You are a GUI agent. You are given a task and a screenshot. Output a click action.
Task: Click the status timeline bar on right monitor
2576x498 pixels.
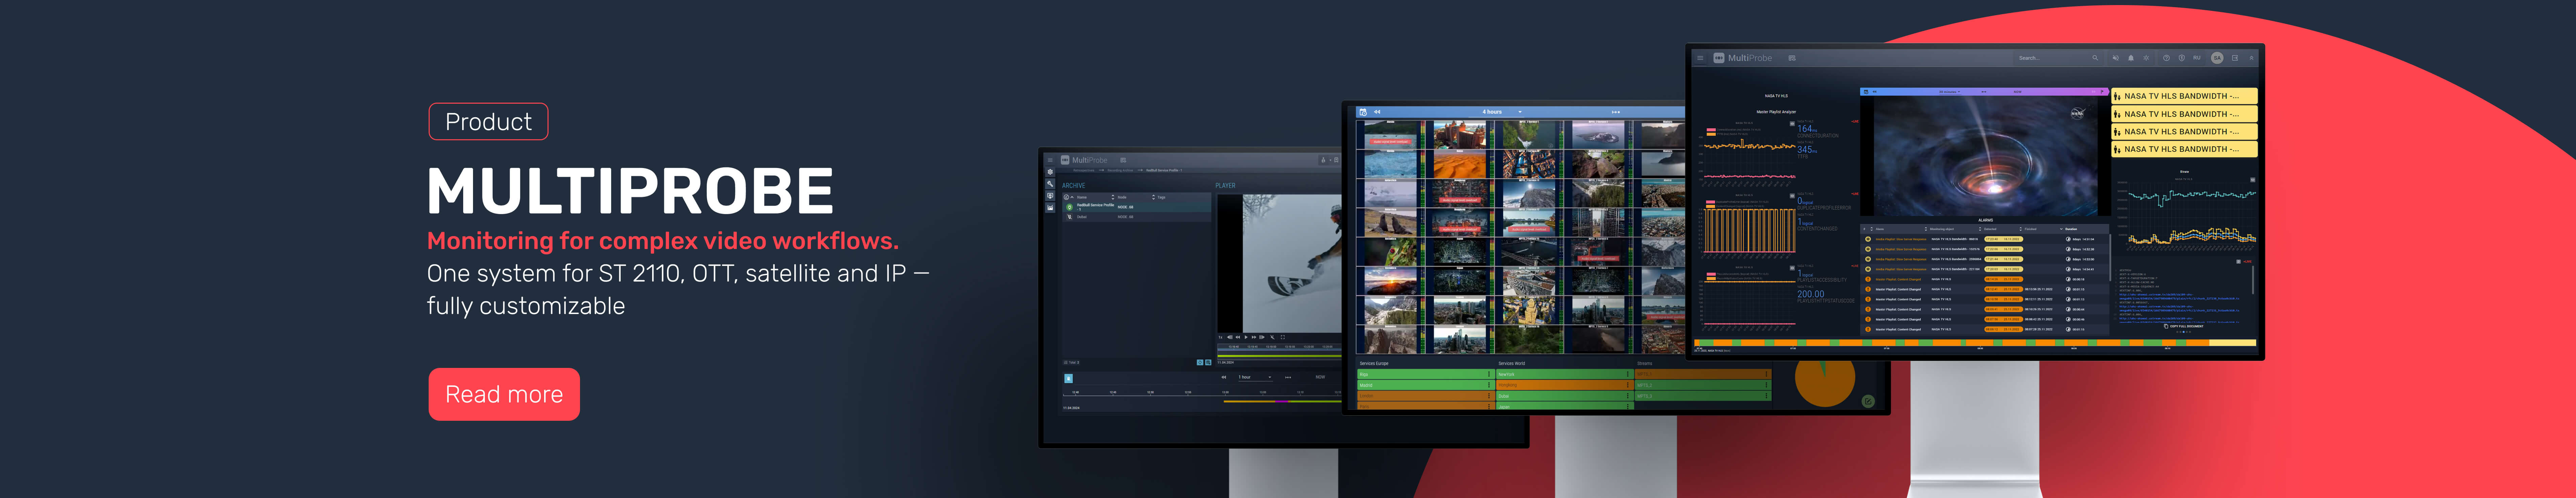[x=1975, y=343]
